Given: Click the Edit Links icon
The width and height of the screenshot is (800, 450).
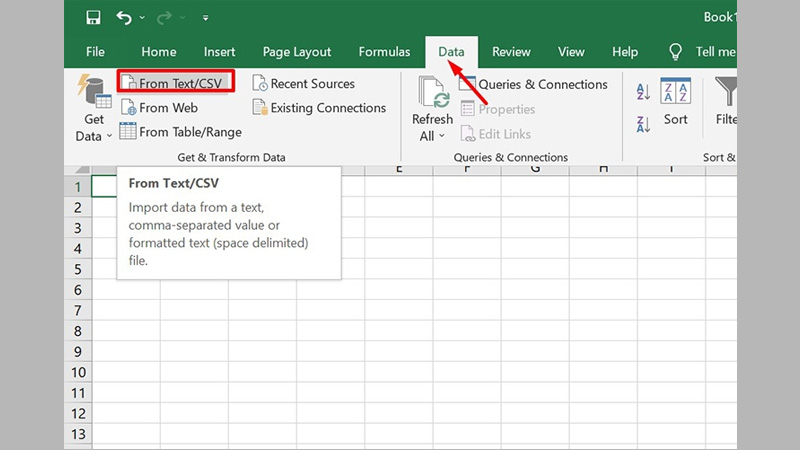Looking at the screenshot, I should (x=468, y=134).
